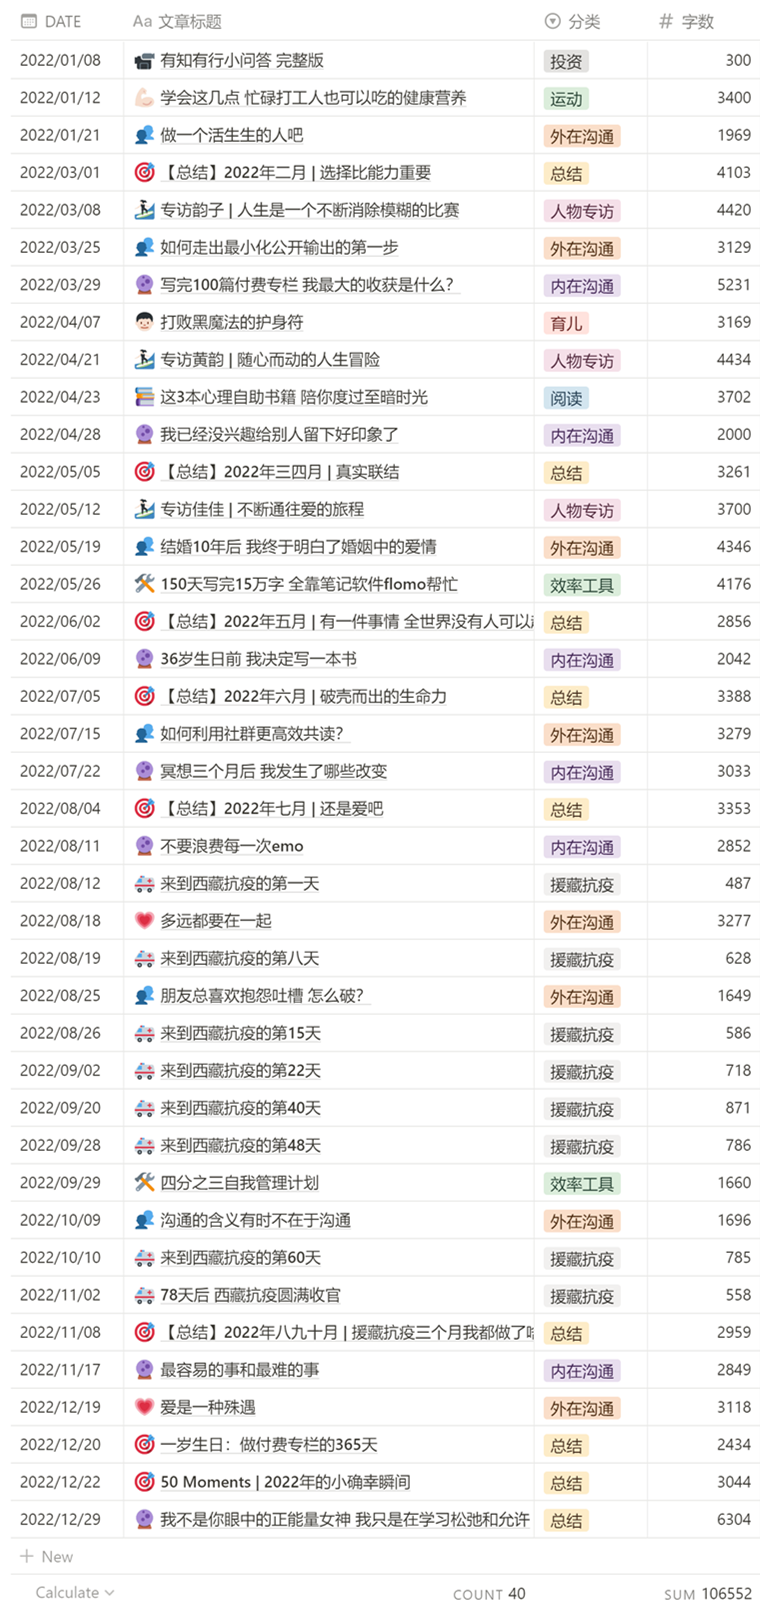The image size is (760, 1608).
Task: Click the ambulance icon beside 78天后 西藏抗疫圆满收官
Action: (x=144, y=1295)
